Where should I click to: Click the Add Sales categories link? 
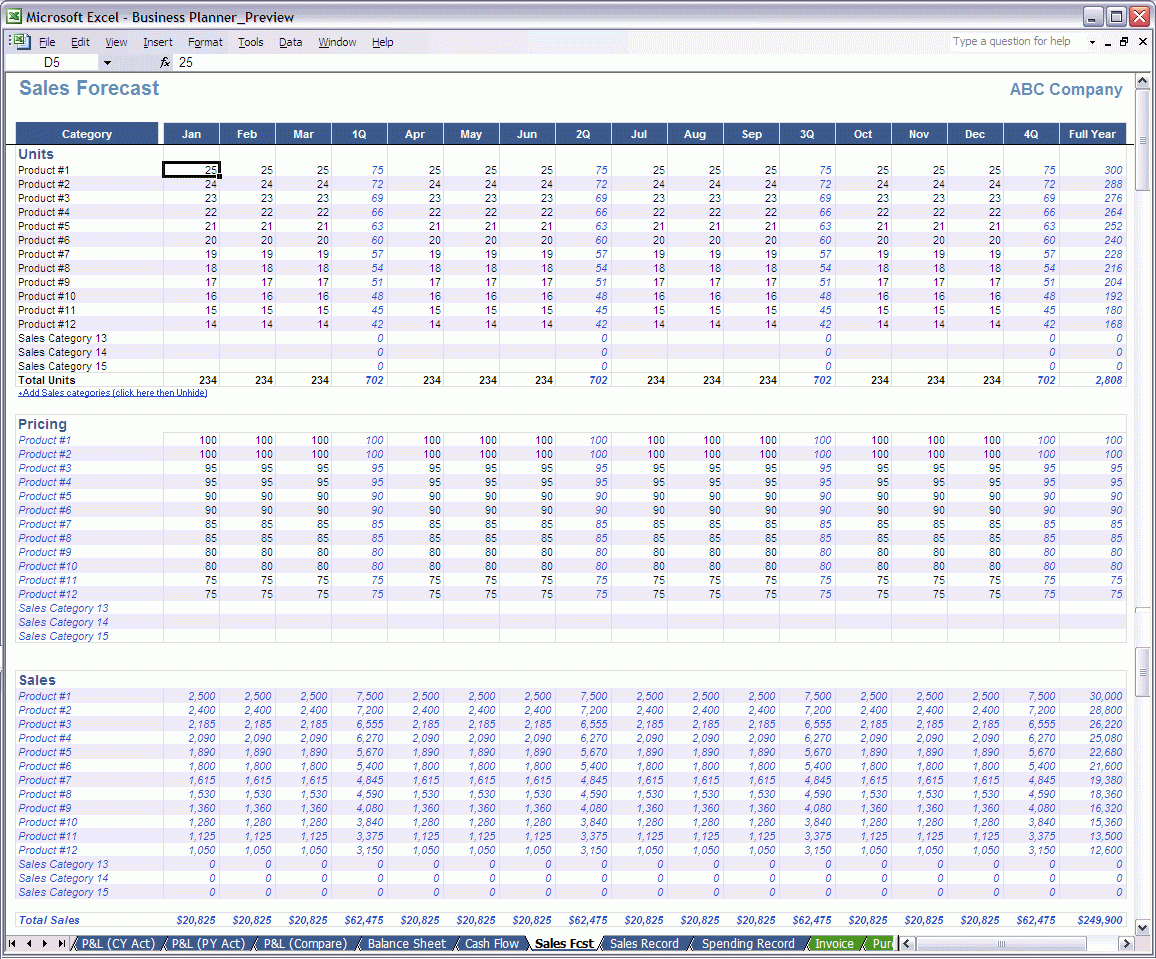[112, 393]
